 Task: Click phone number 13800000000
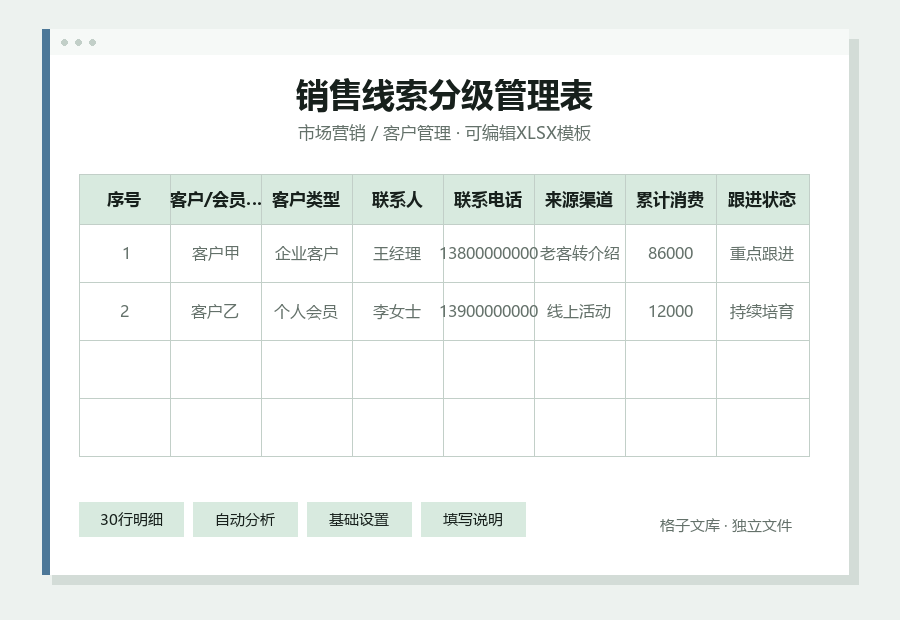(488, 253)
